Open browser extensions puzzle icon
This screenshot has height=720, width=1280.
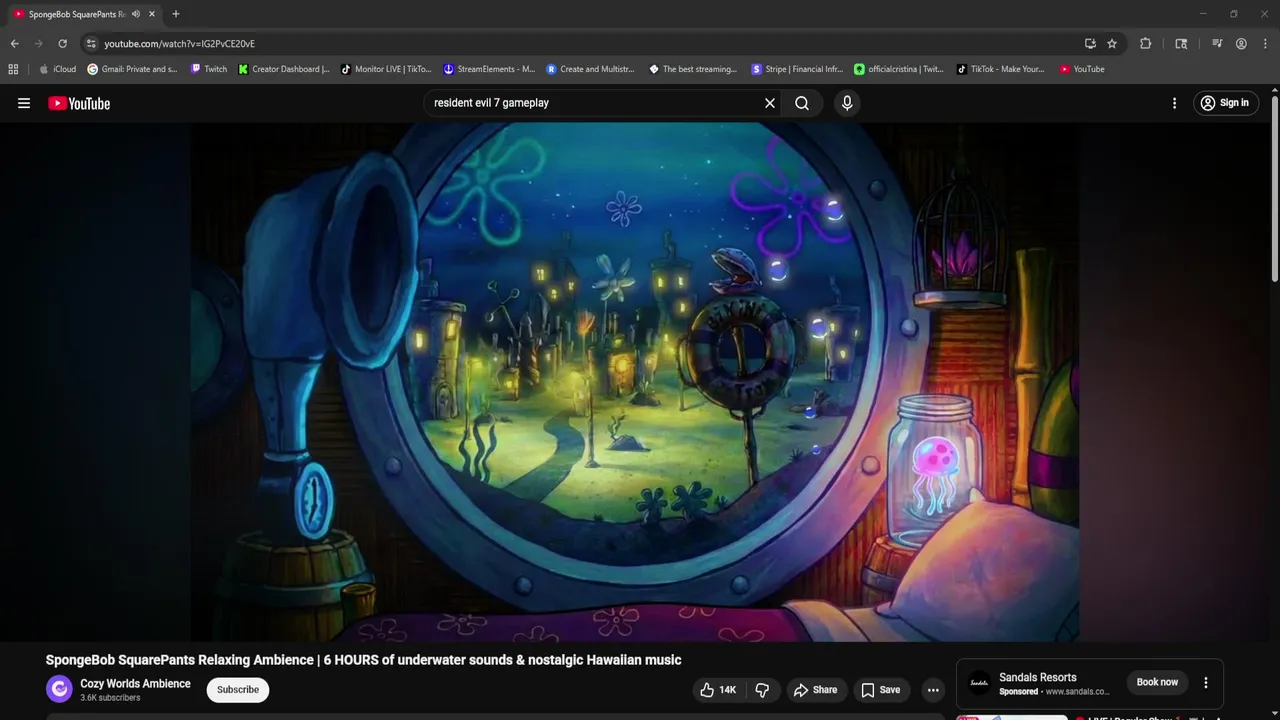tap(1146, 44)
